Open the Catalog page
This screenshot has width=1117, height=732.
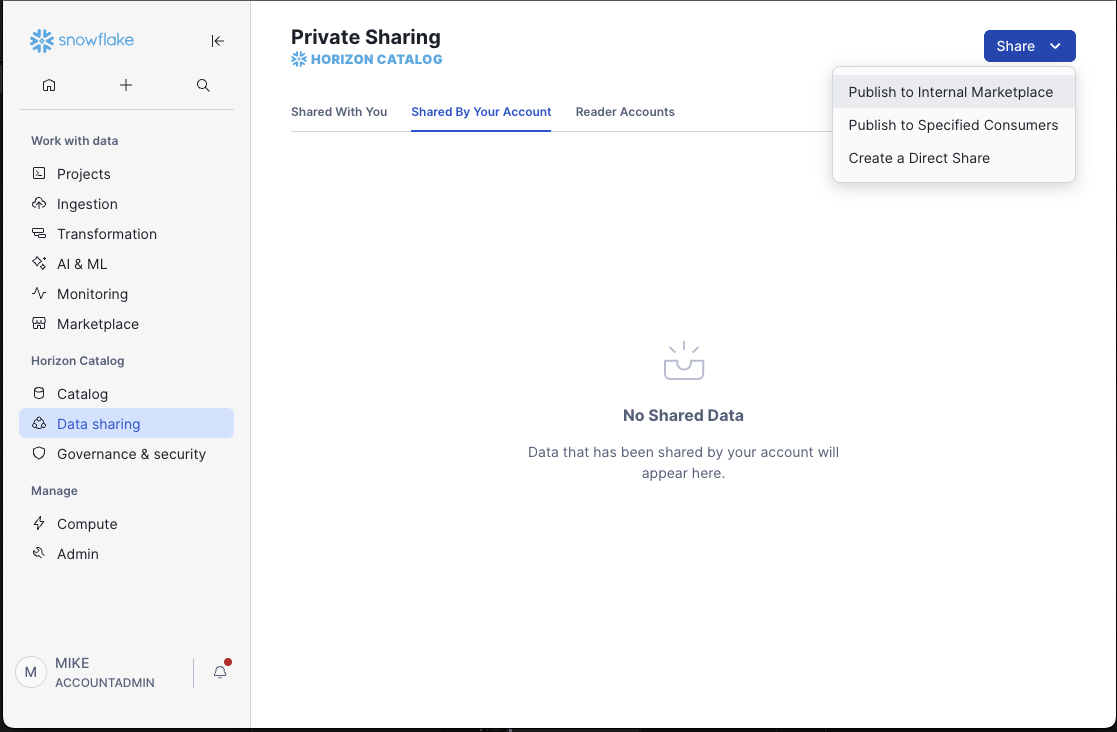[x=126, y=394]
